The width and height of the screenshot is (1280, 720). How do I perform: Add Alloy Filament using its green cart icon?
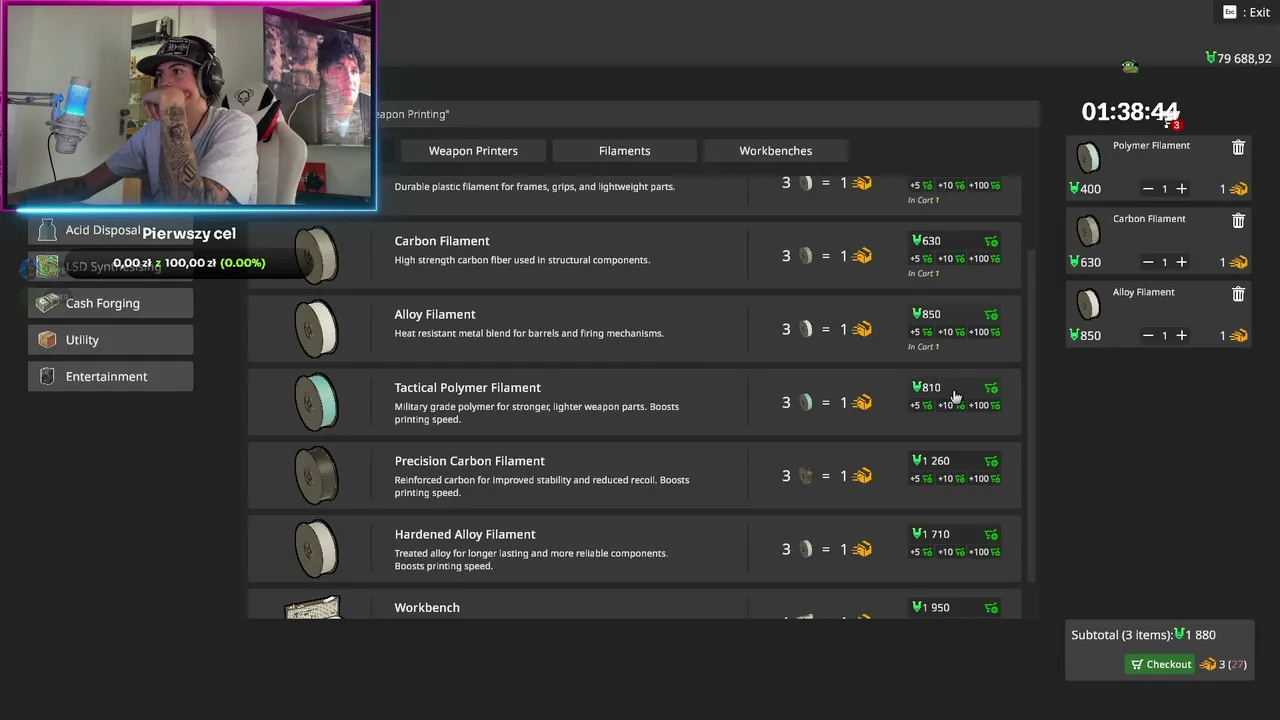[x=991, y=314]
